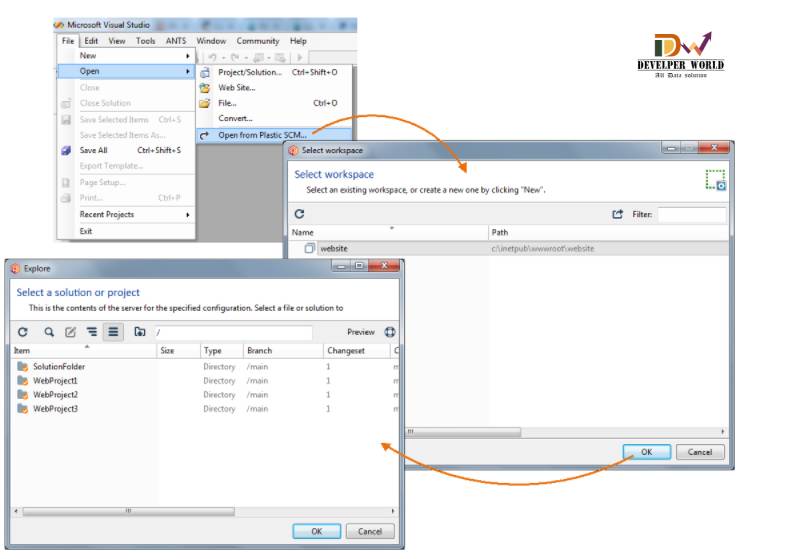Switch Explore to tree view
Viewport: 796px width, 559px height.
(x=92, y=332)
